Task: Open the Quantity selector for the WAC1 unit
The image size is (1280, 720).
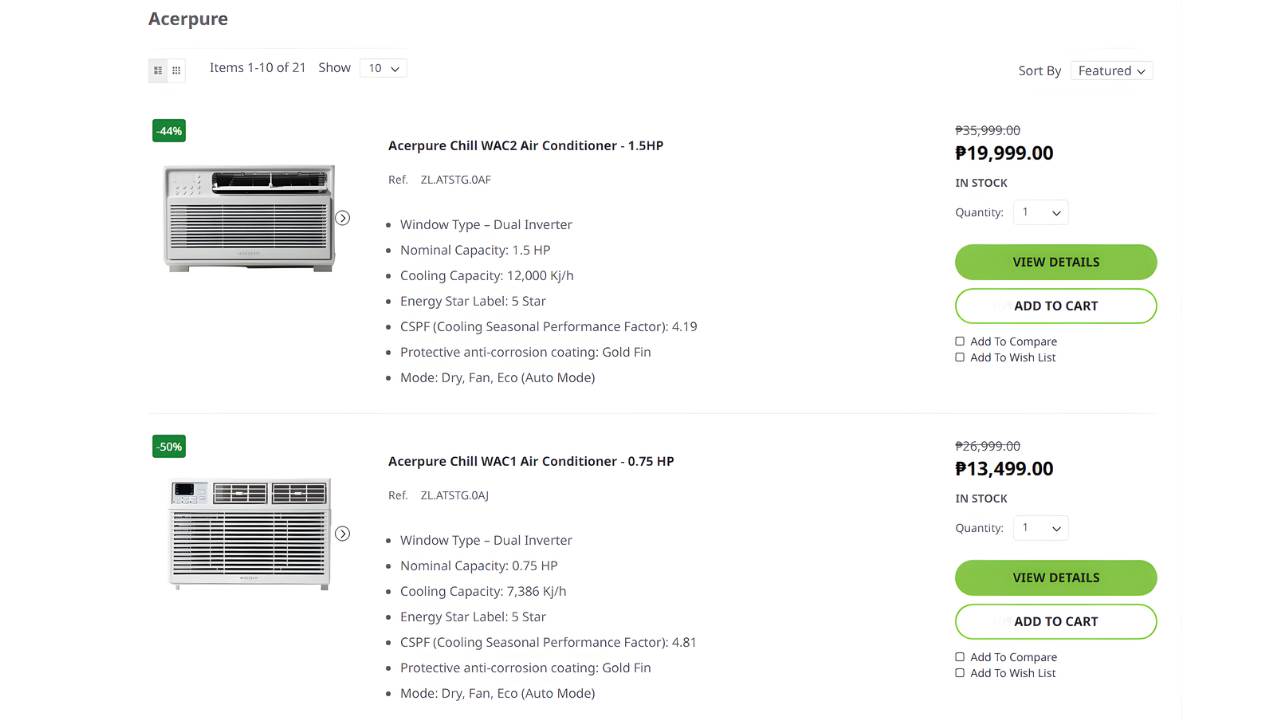Action: 1040,527
